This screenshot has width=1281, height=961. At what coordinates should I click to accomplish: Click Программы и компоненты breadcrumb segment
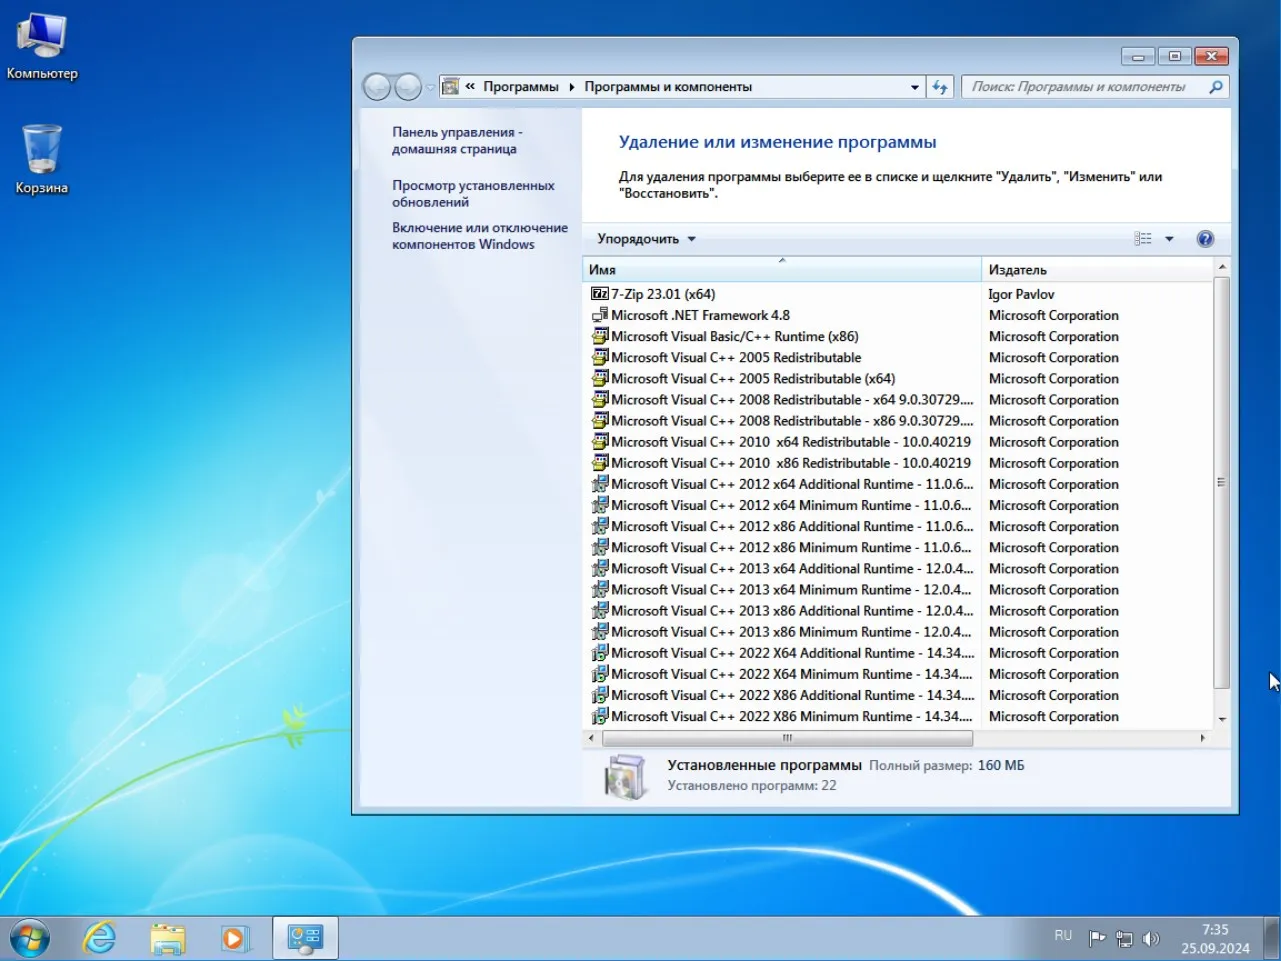point(668,87)
